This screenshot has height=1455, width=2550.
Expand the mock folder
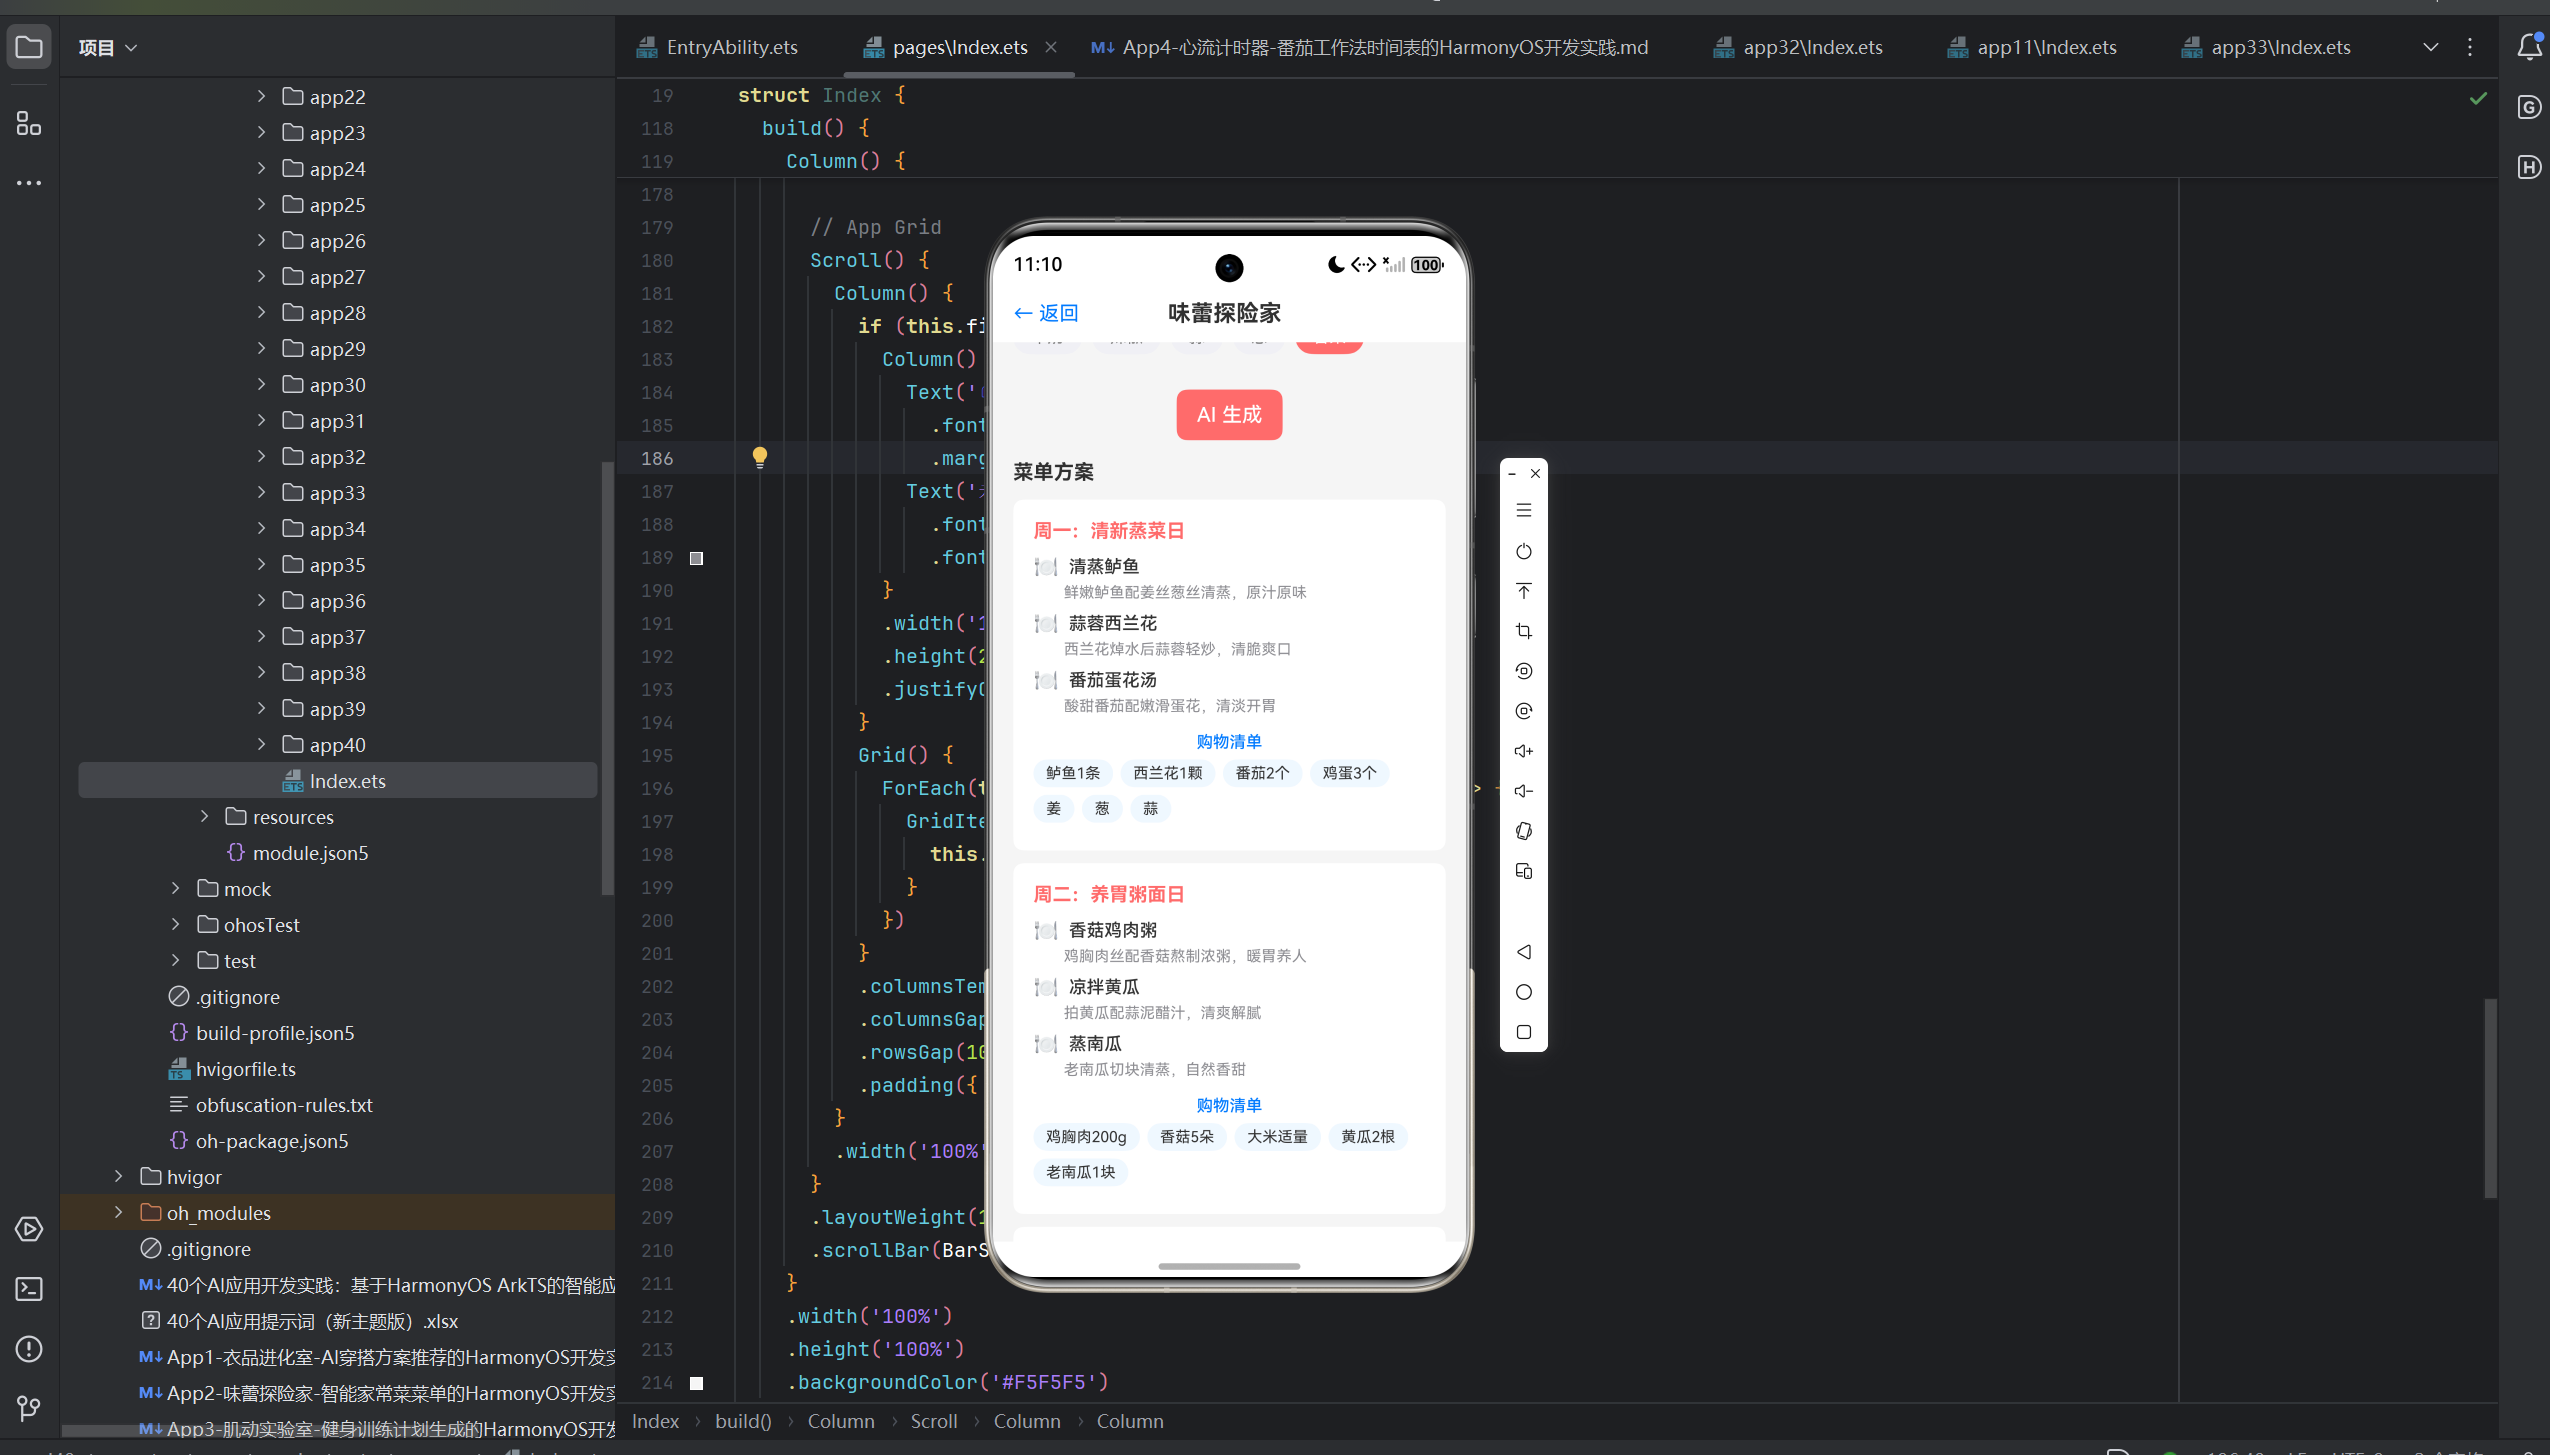pos(176,888)
